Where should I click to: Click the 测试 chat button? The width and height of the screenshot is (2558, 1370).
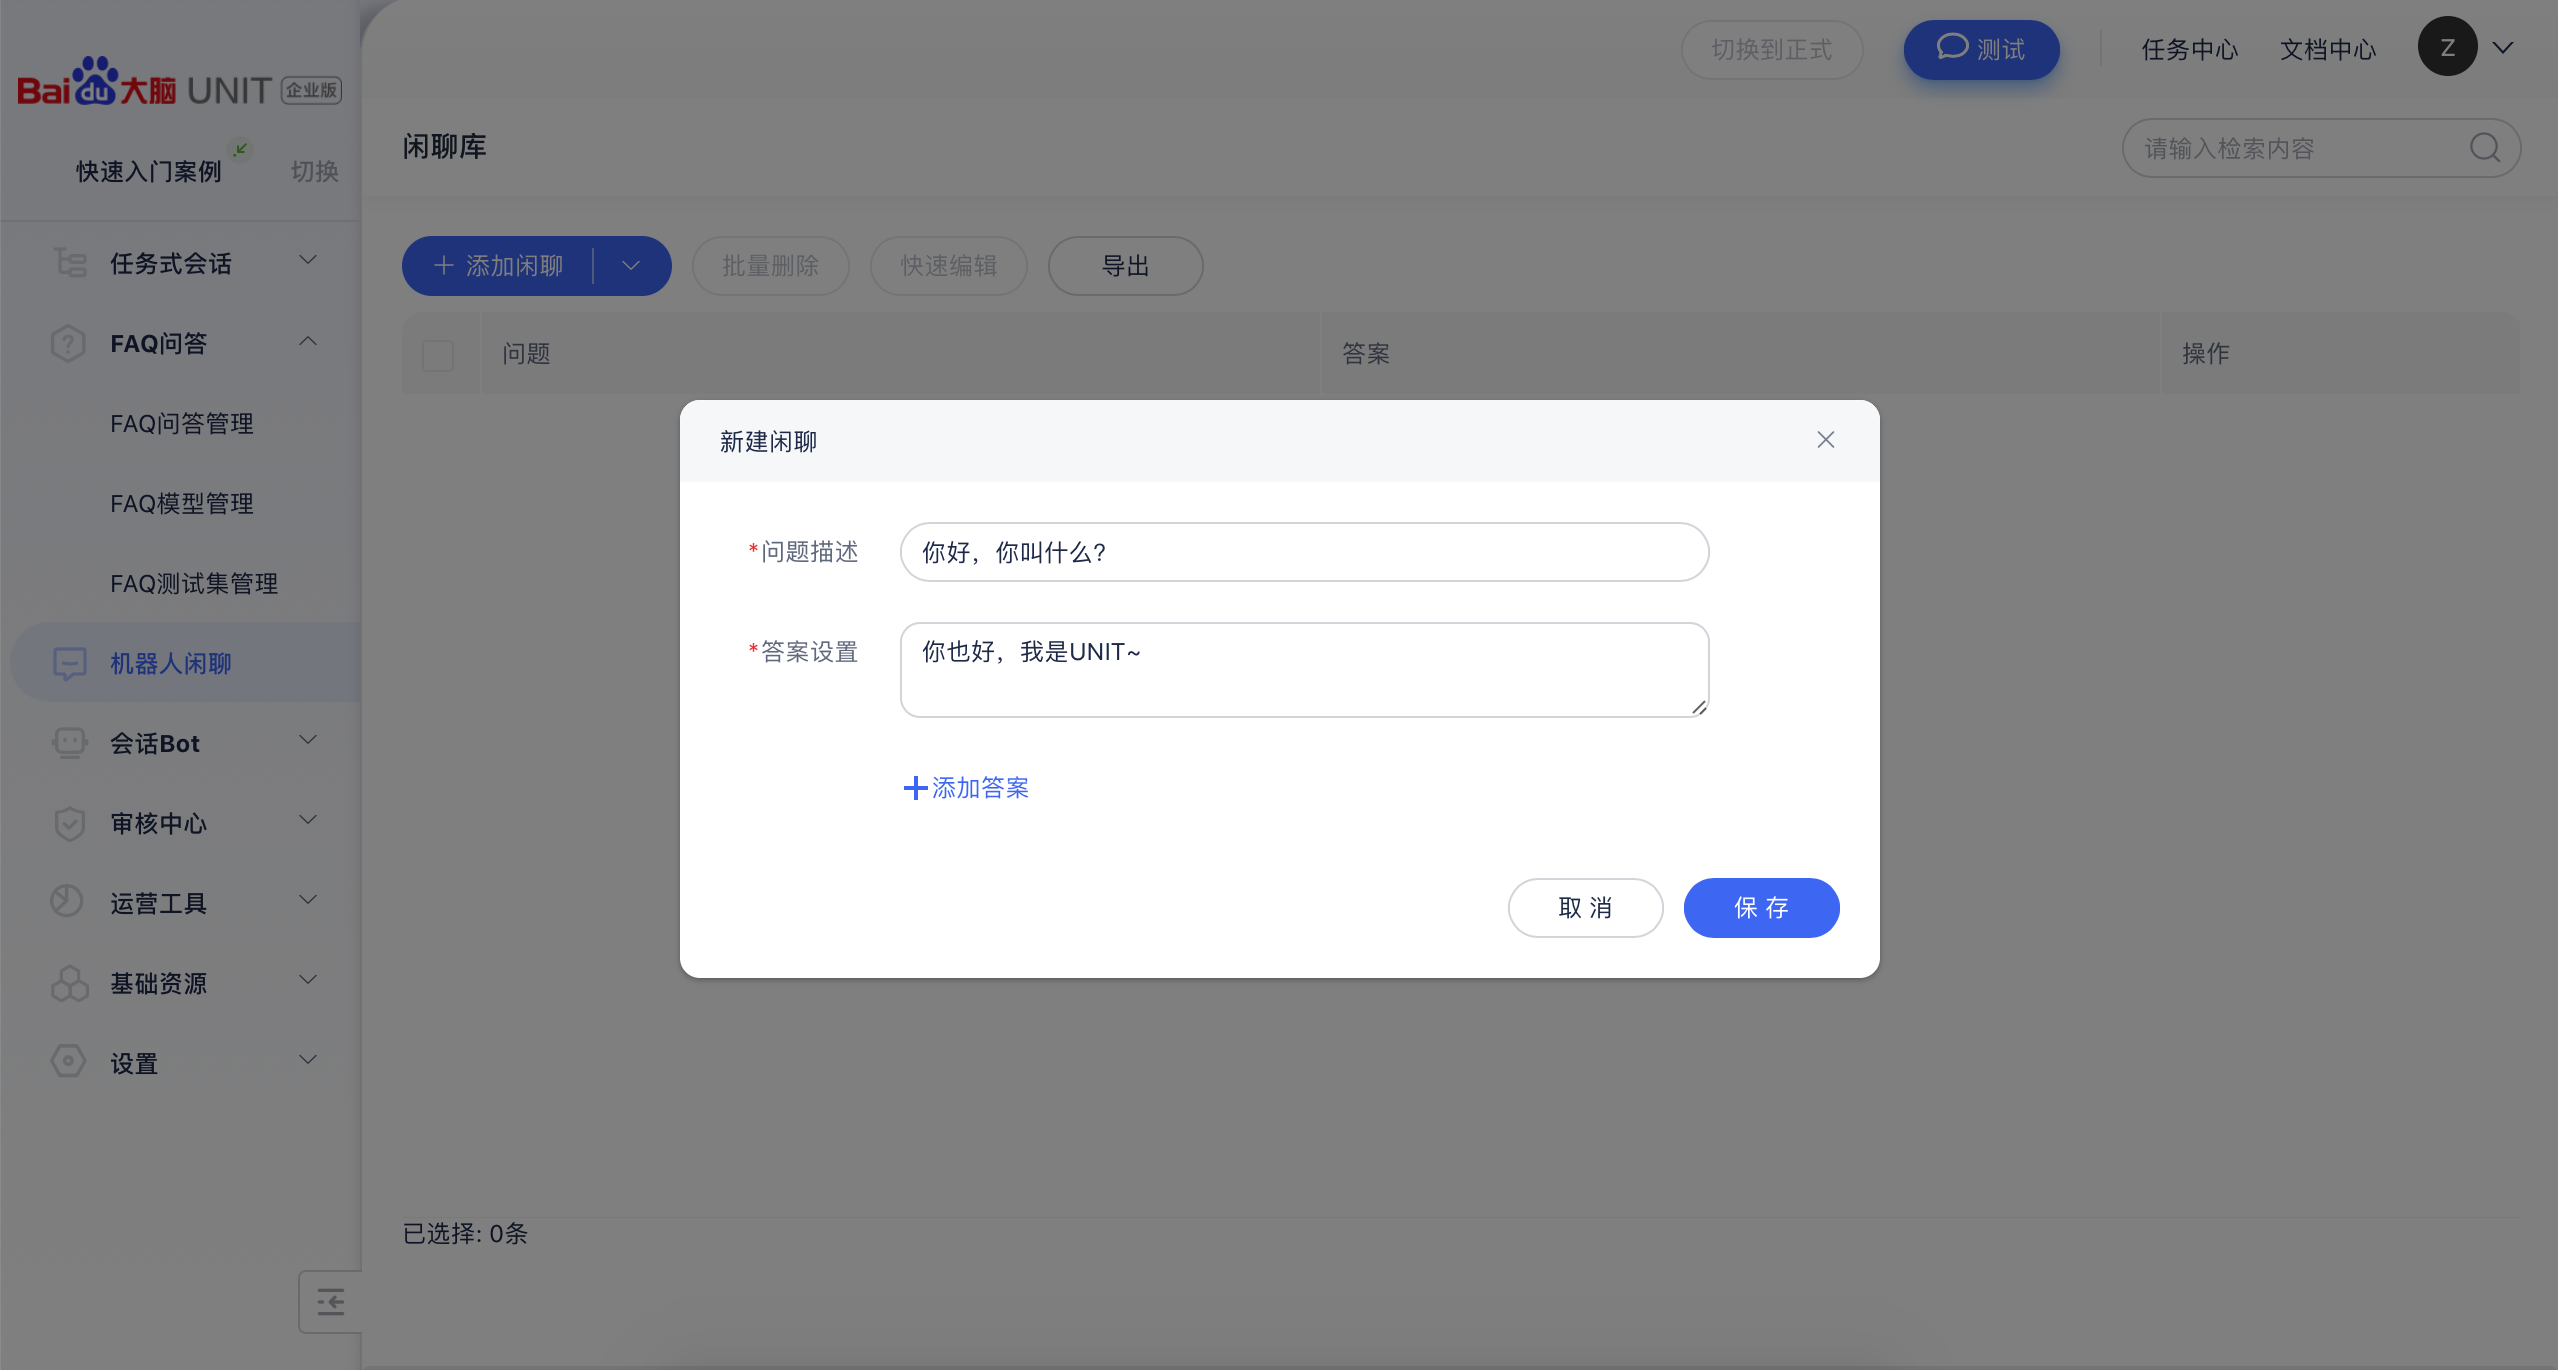click(1980, 49)
